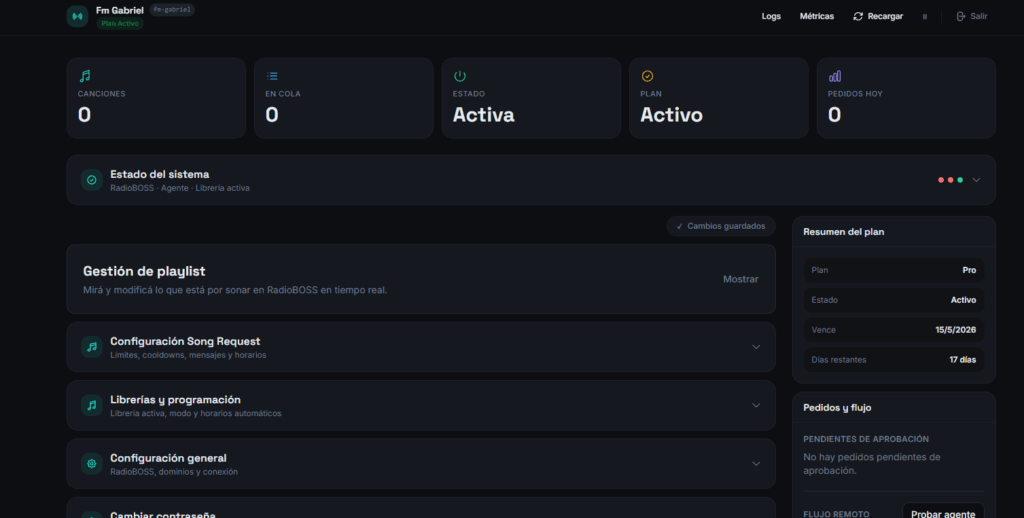This screenshot has width=1024, height=518.
Task: Click the Activo value in Plan card
Action: 671,115
